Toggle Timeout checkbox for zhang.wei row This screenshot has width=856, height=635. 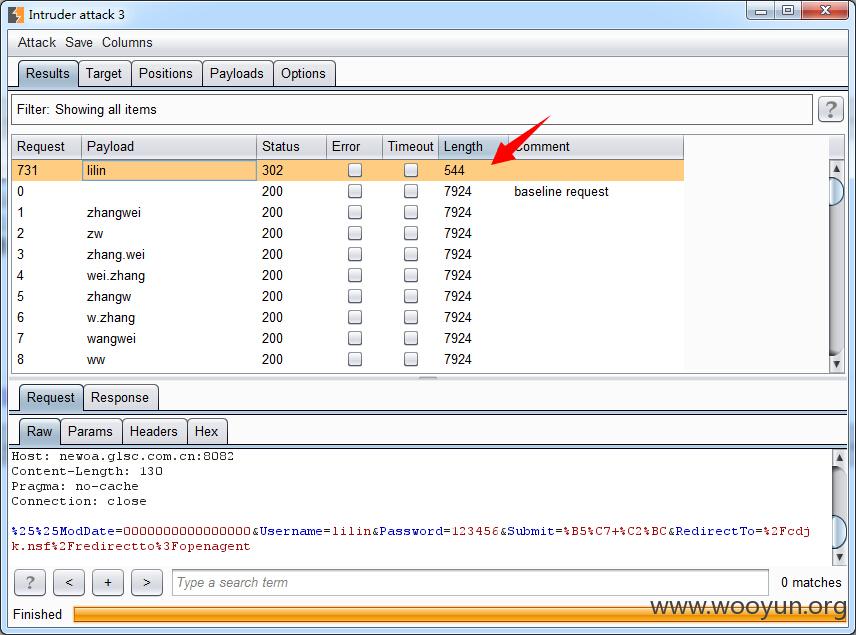(x=411, y=254)
